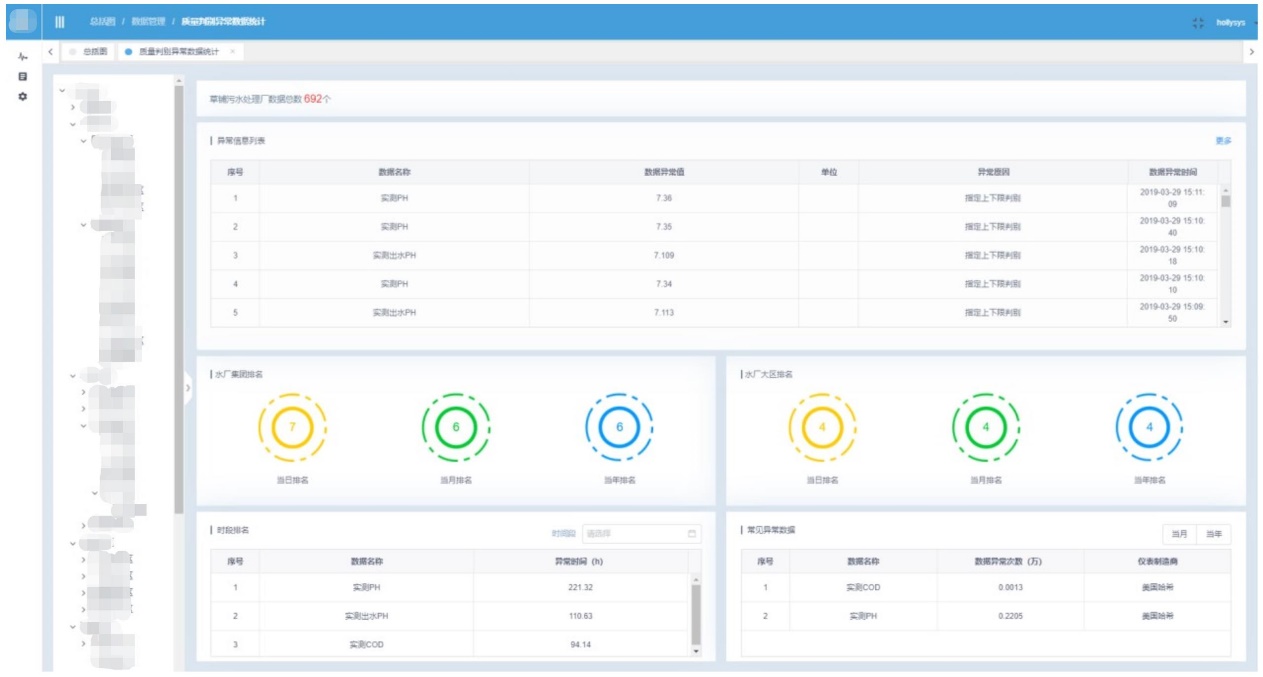This screenshot has height=677, width=1263.
Task: Click the 时间段 date input field
Action: 632,534
